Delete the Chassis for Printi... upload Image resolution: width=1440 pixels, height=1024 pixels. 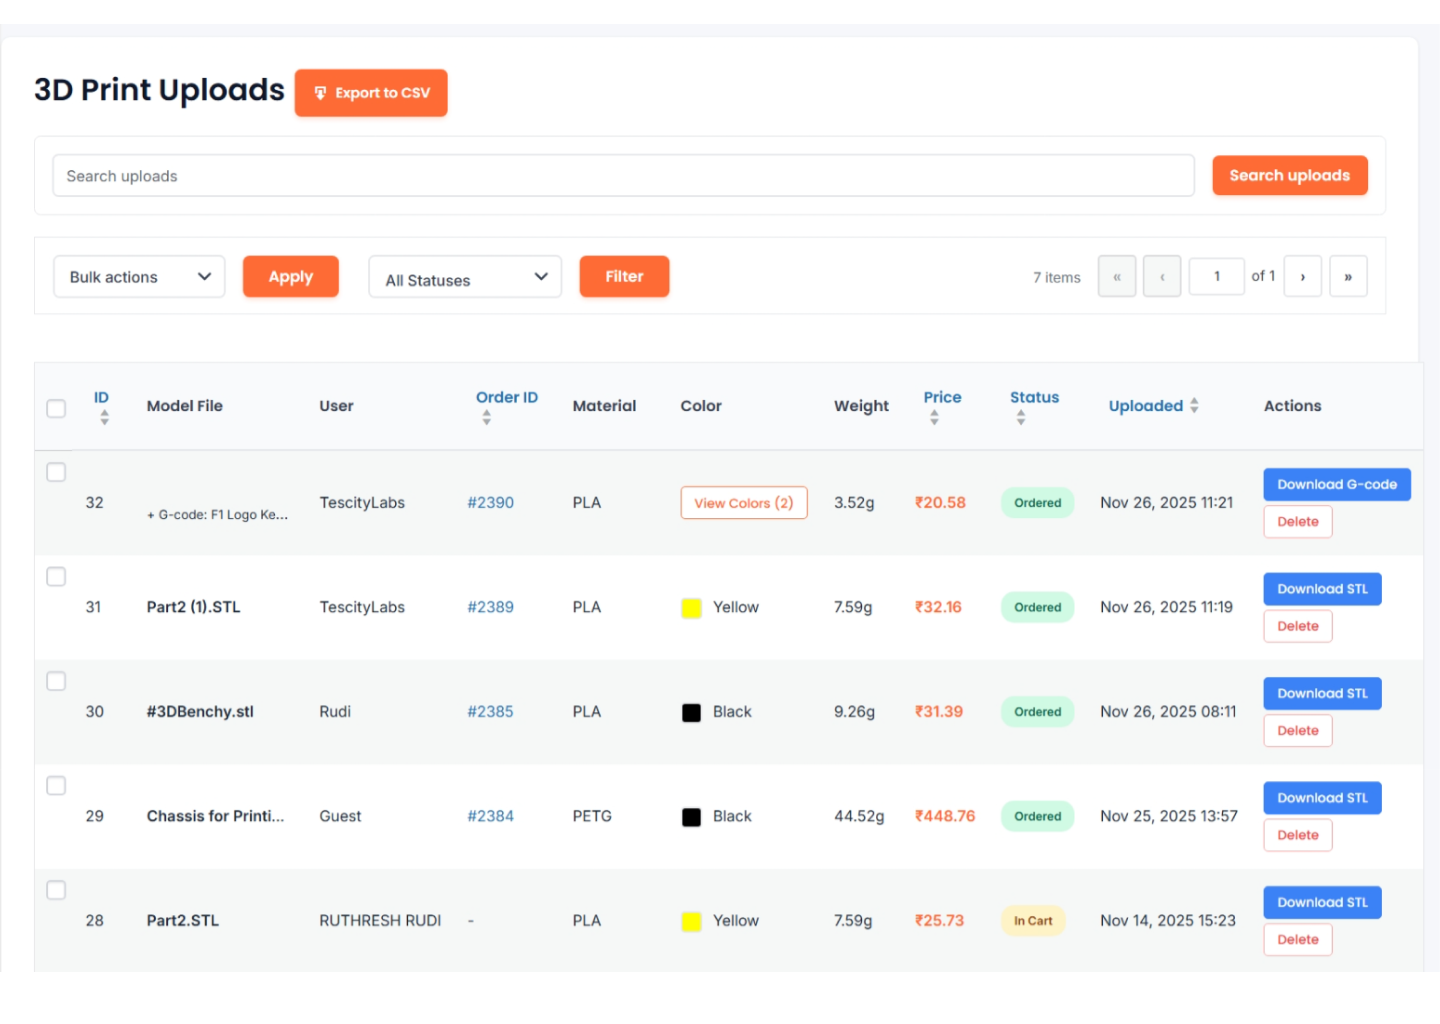pos(1297,835)
